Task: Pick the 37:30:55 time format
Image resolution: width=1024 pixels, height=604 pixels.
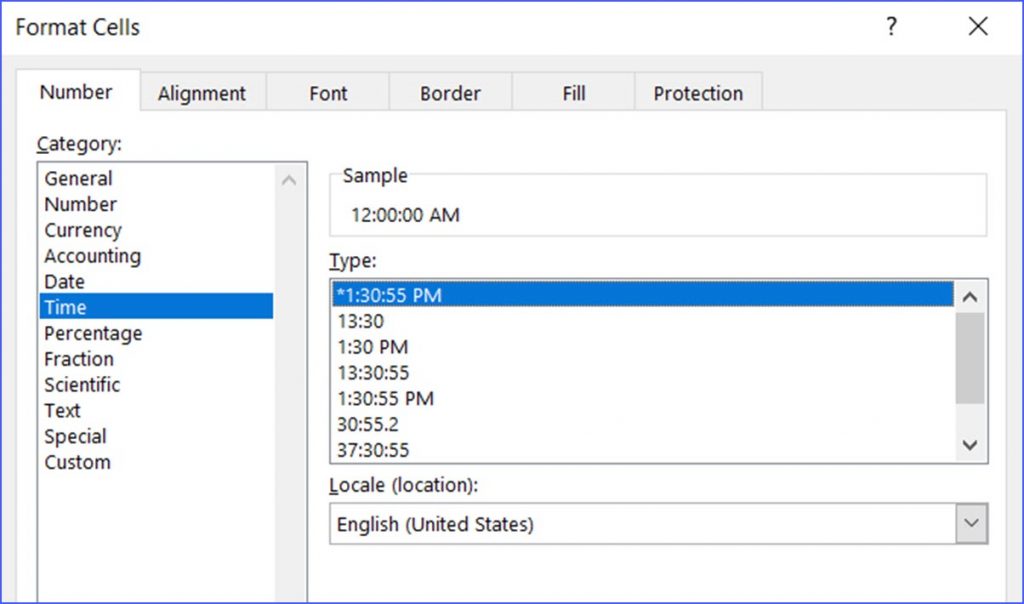Action: click(x=373, y=450)
